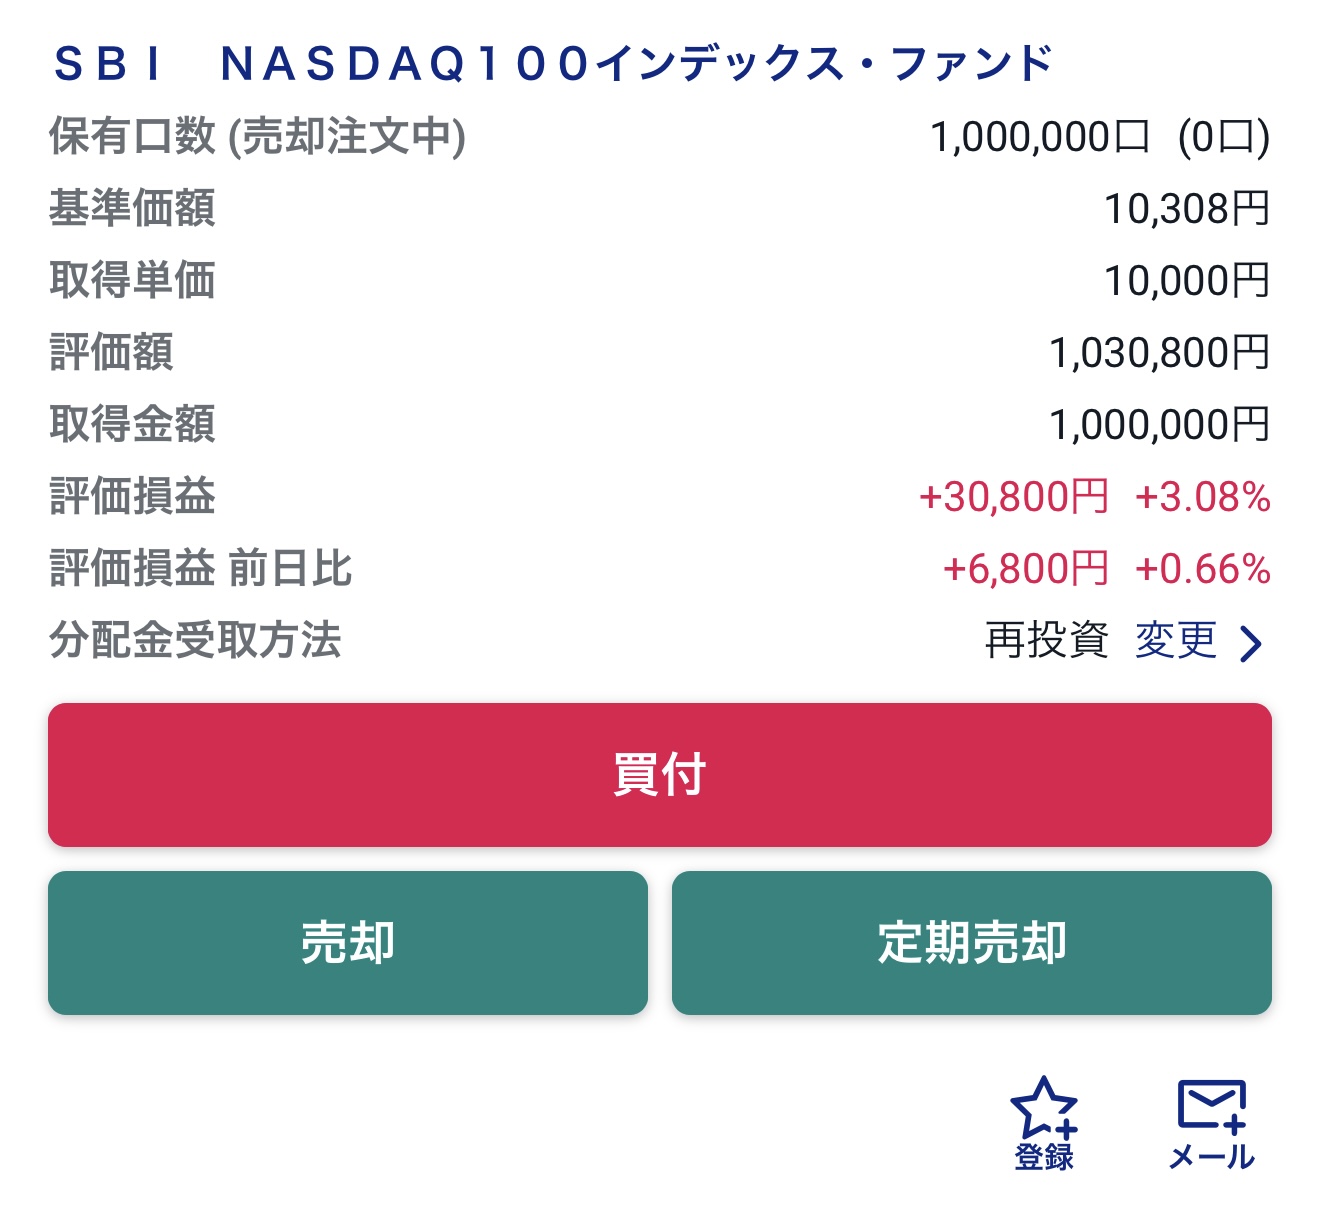1320x1224 pixels.
Task: Click the メール envelope icon
Action: click(1212, 1107)
